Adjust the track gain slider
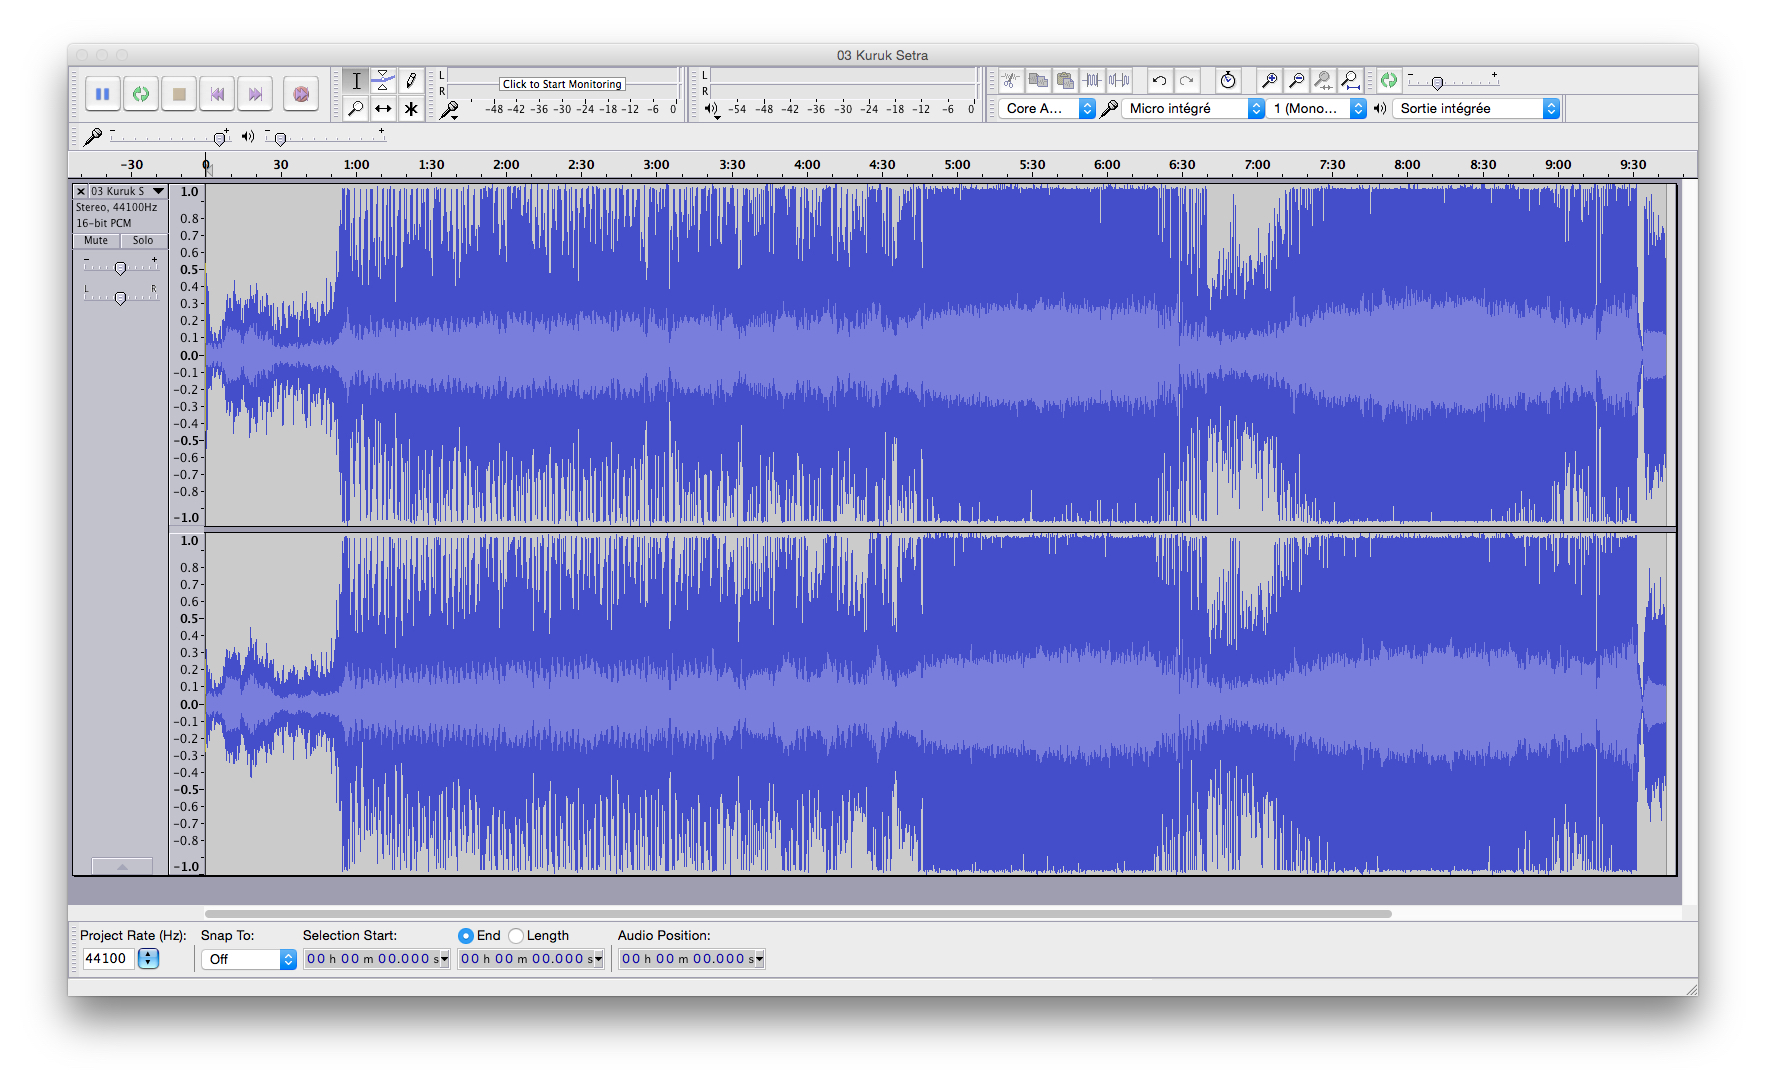 click(x=120, y=268)
